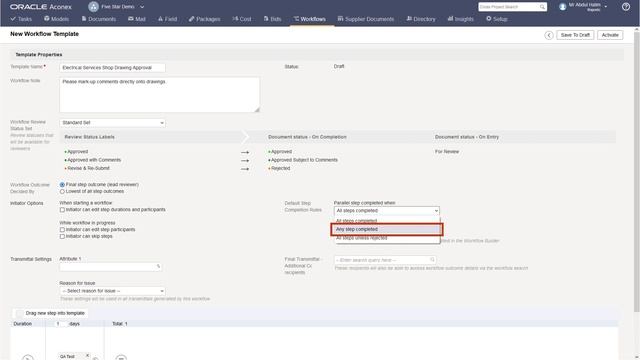The width and height of the screenshot is (640, 360).
Task: Open the Packages navigation menu
Action: [x=204, y=19]
